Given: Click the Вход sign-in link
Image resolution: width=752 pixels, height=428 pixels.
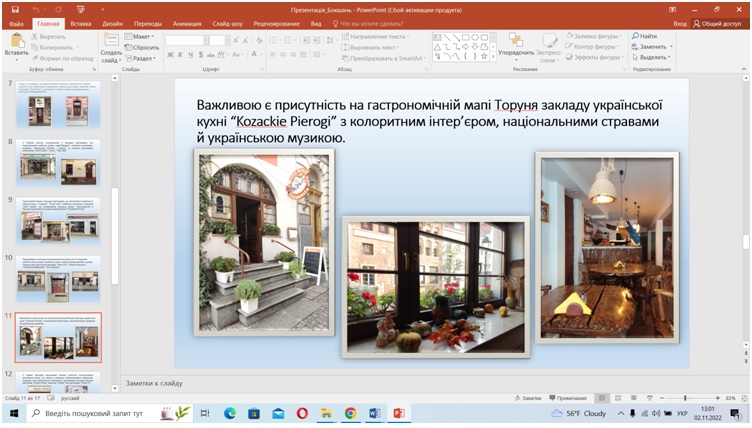Looking at the screenshot, I should click(680, 24).
